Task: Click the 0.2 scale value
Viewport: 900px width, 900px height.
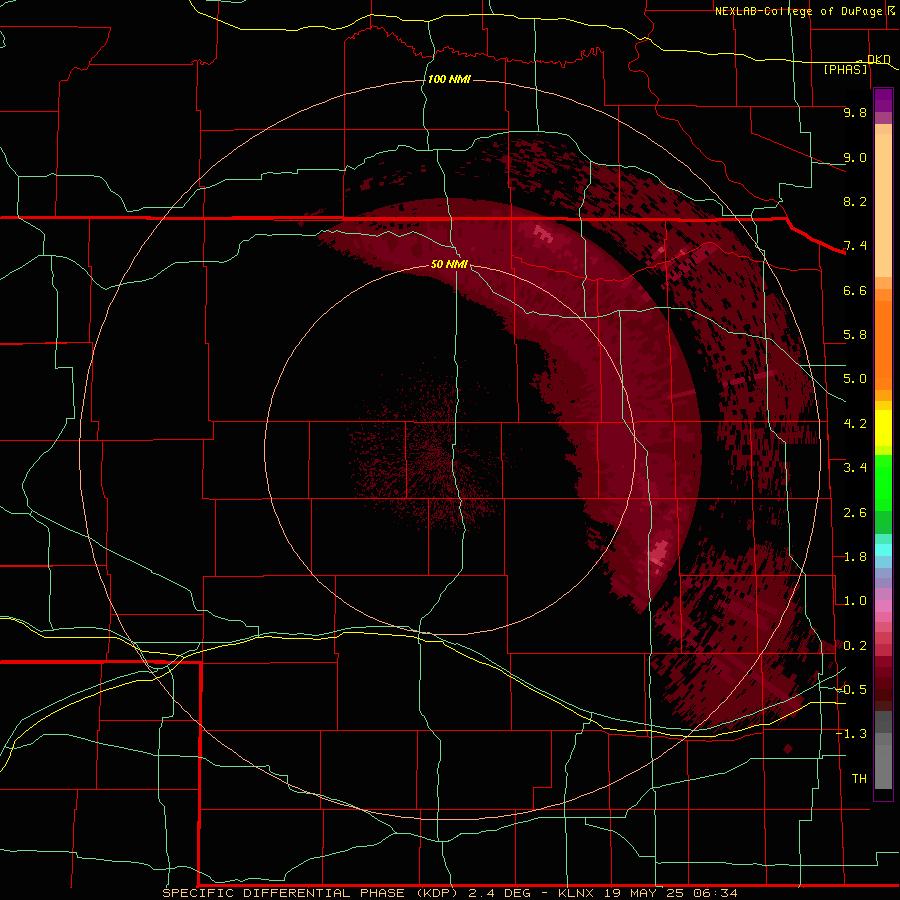Action: click(855, 646)
